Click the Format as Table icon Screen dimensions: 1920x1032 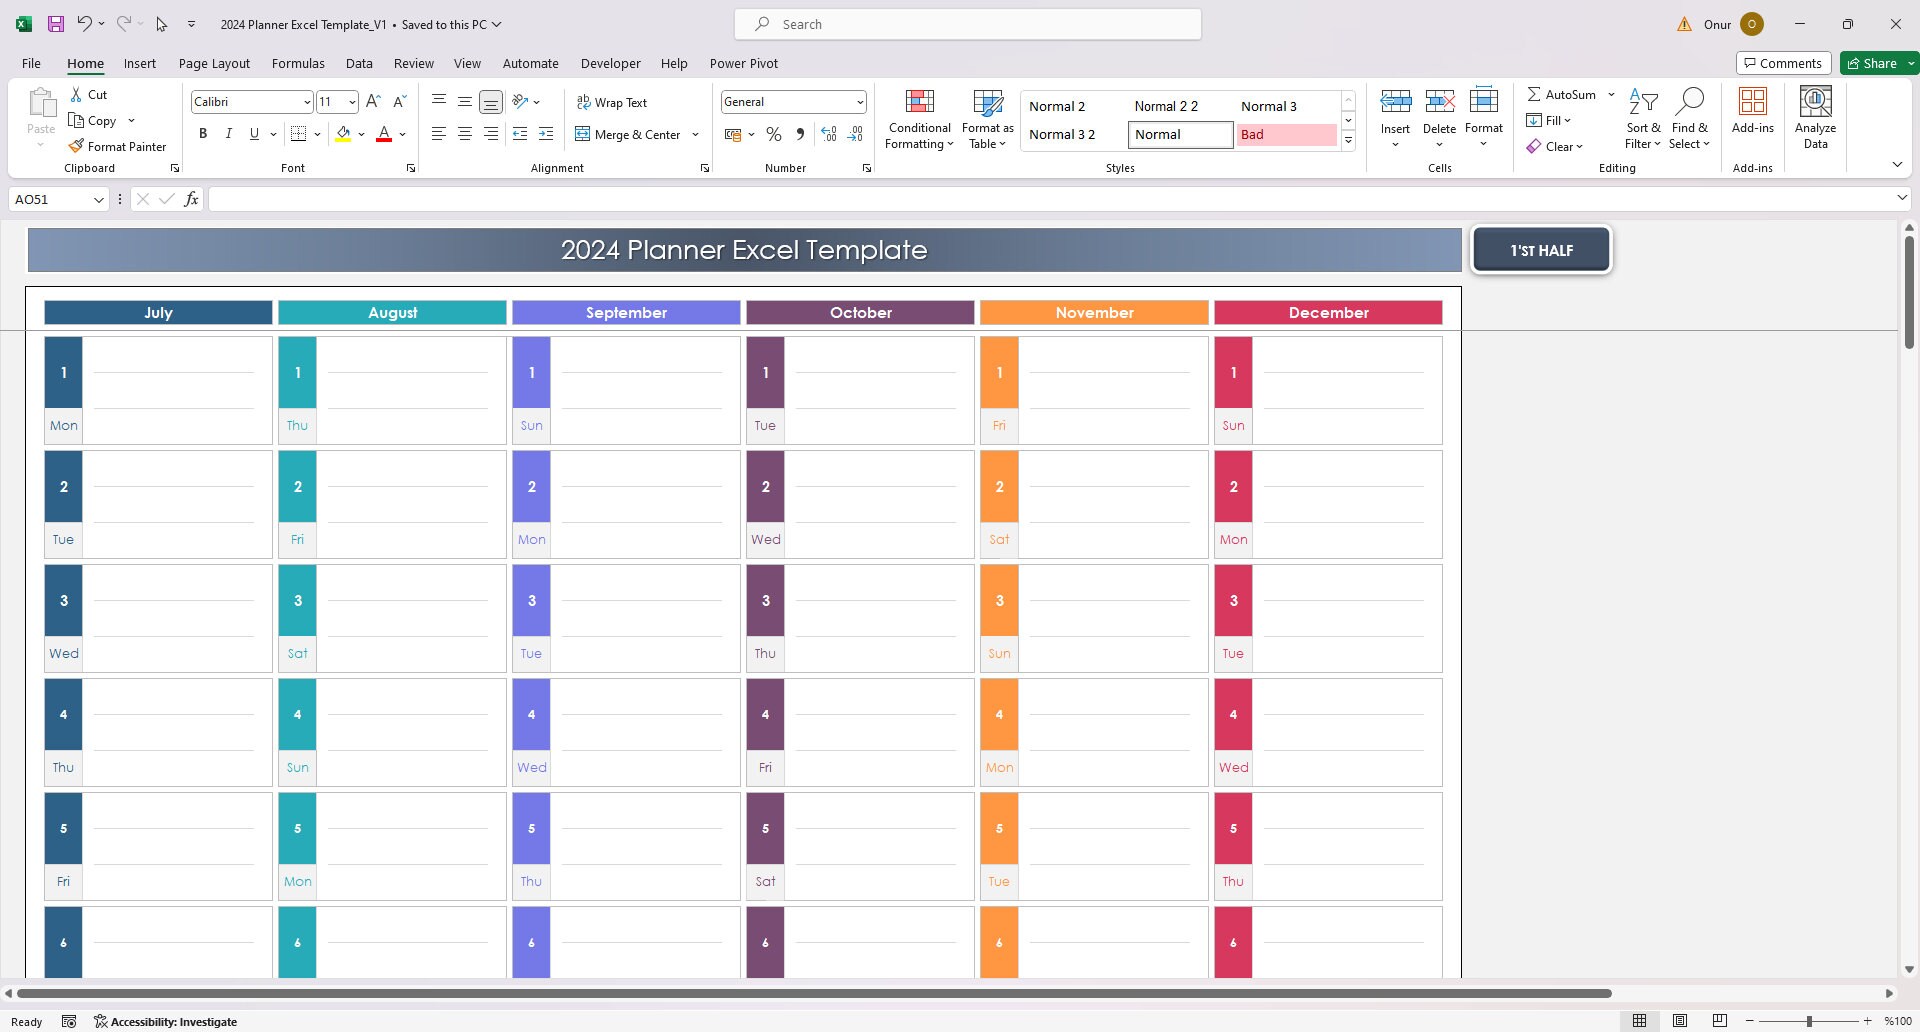pos(987,102)
